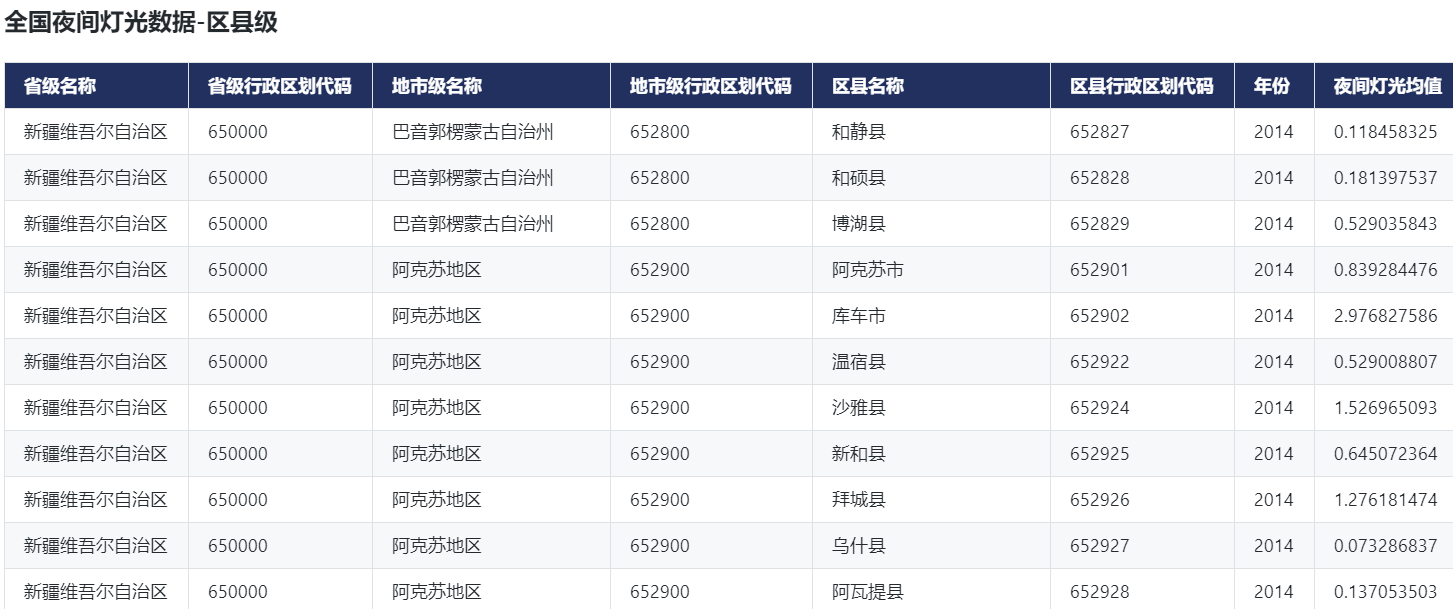Click the 省级行政区划代码 column header
This screenshot has height=609, width=1453.
279,86
